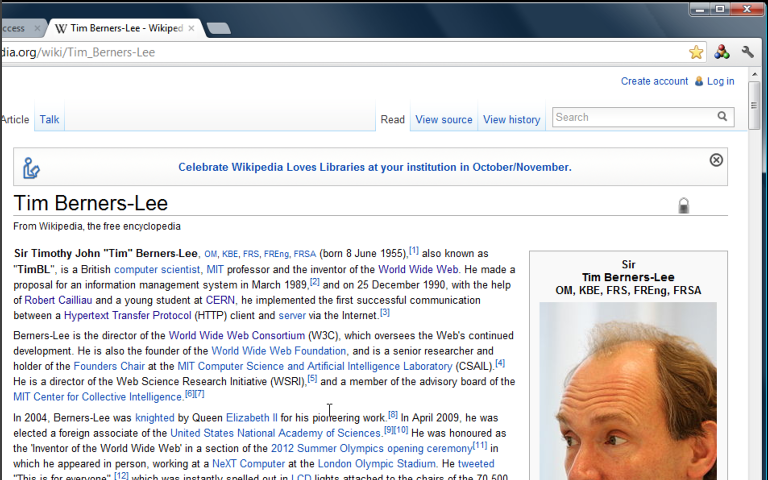This screenshot has height=480, width=768.
Task: Click the OM post-nominal link
Action: [211, 254]
